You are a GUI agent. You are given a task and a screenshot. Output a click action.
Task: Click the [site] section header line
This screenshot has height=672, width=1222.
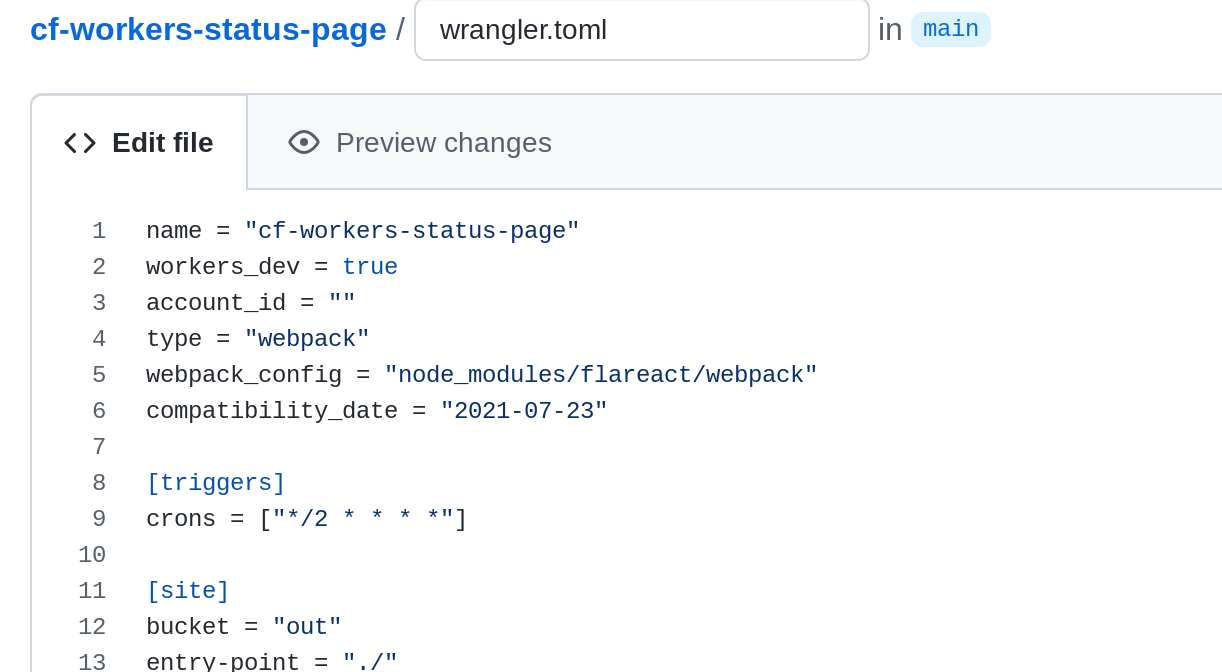(188, 591)
